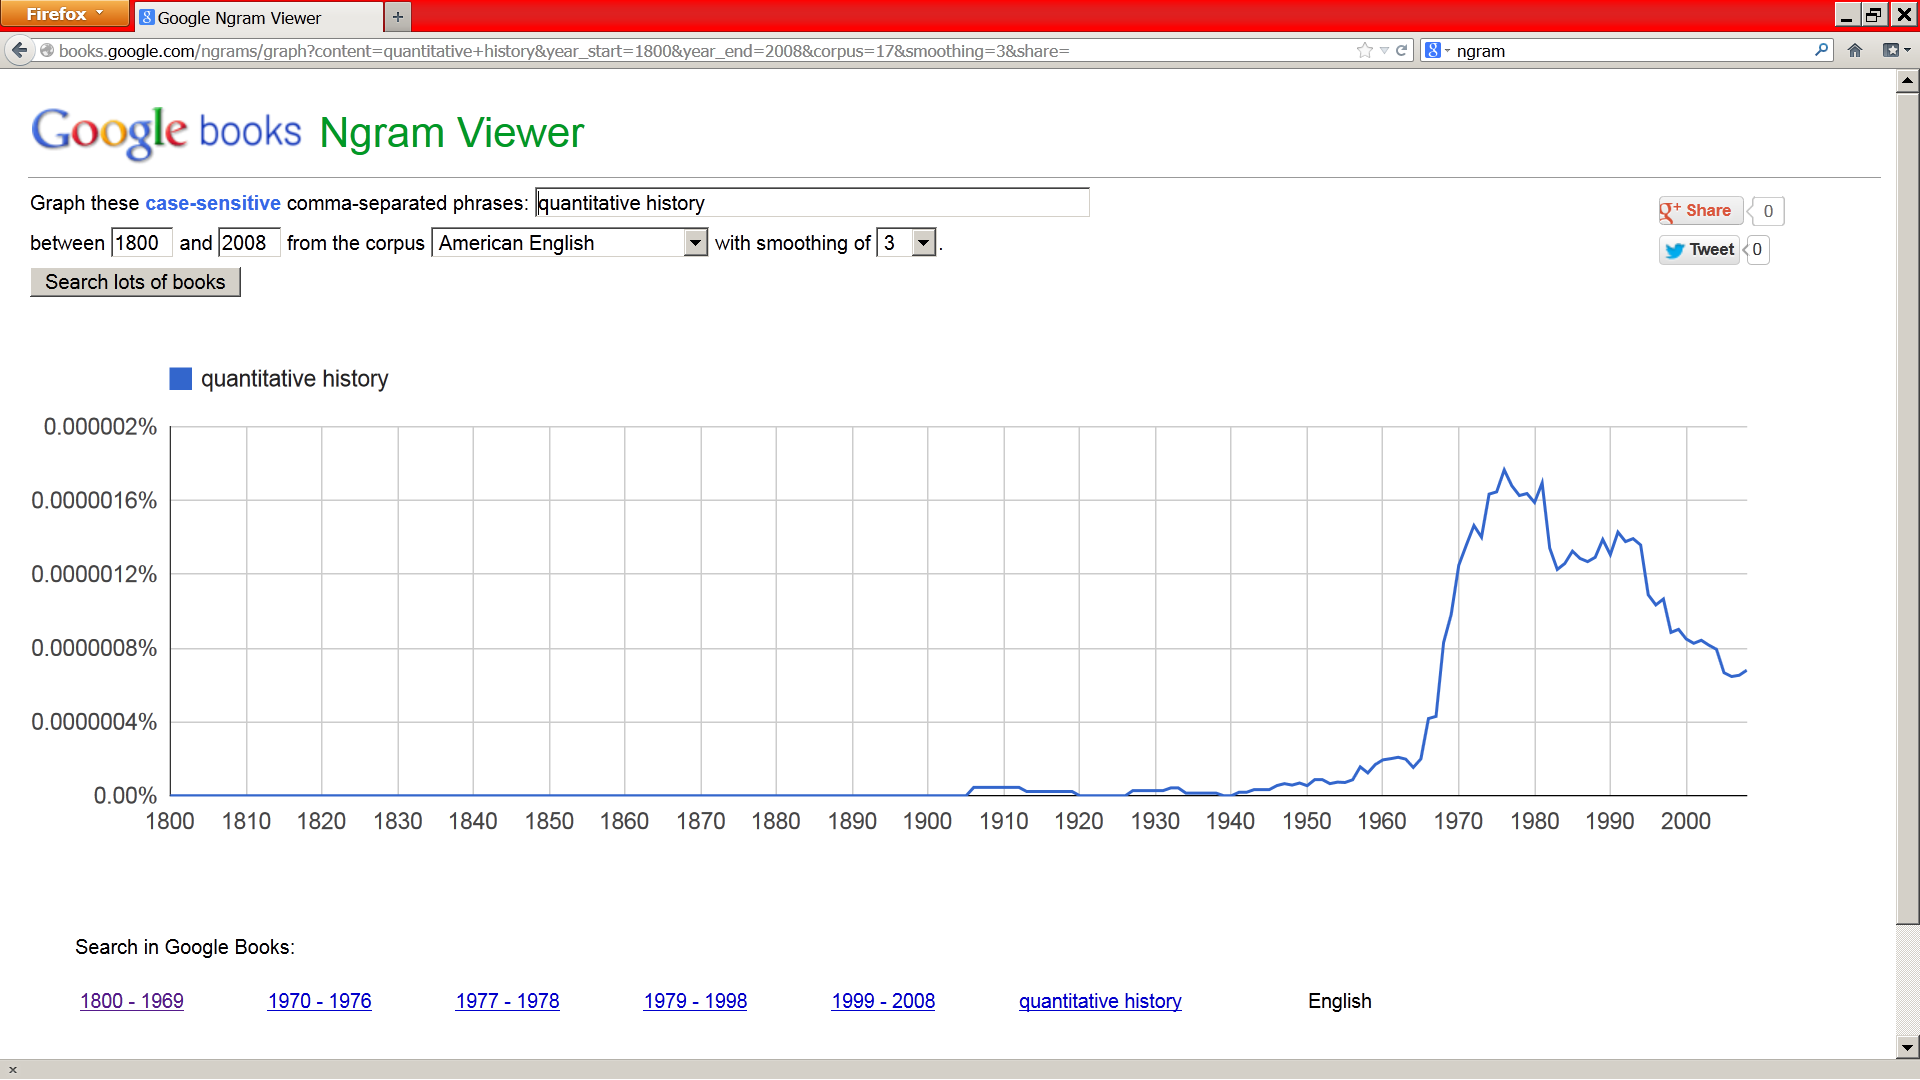Click the scrollbar up arrow

point(1907,80)
